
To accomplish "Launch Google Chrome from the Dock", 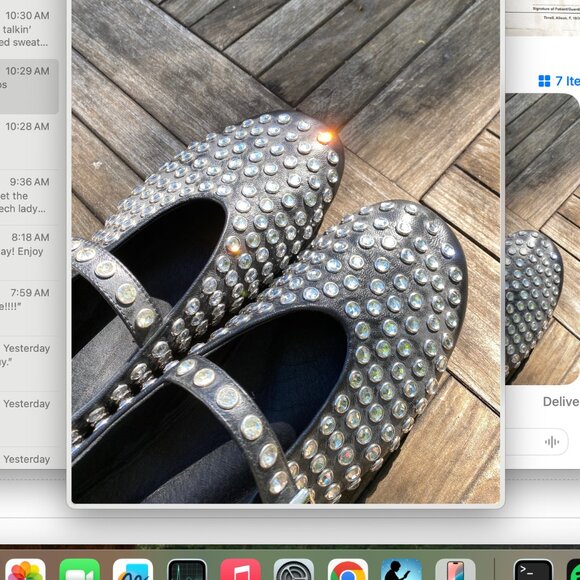I will (348, 570).
